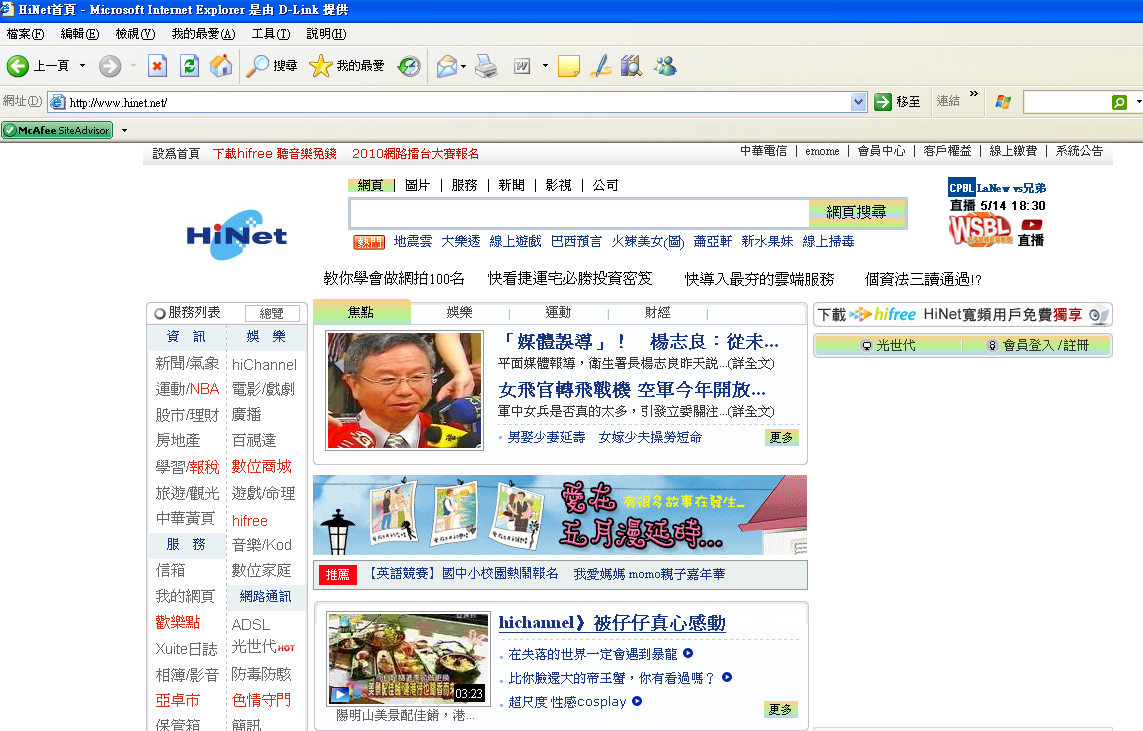Open the 編輯(E) menu
This screenshot has width=1143, height=731.
coord(79,34)
